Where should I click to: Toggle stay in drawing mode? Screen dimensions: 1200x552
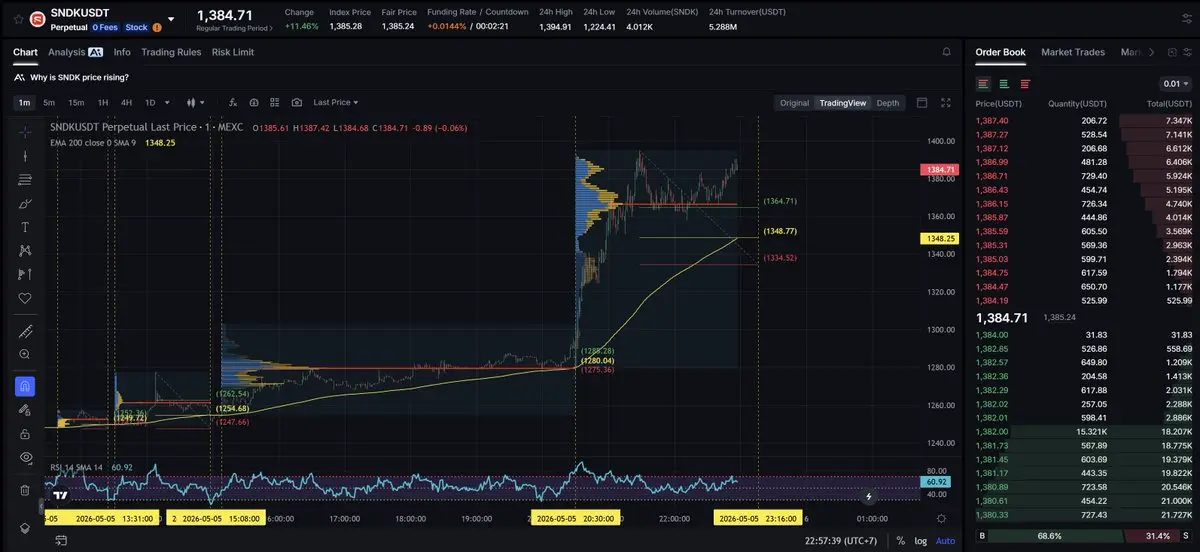pos(25,410)
